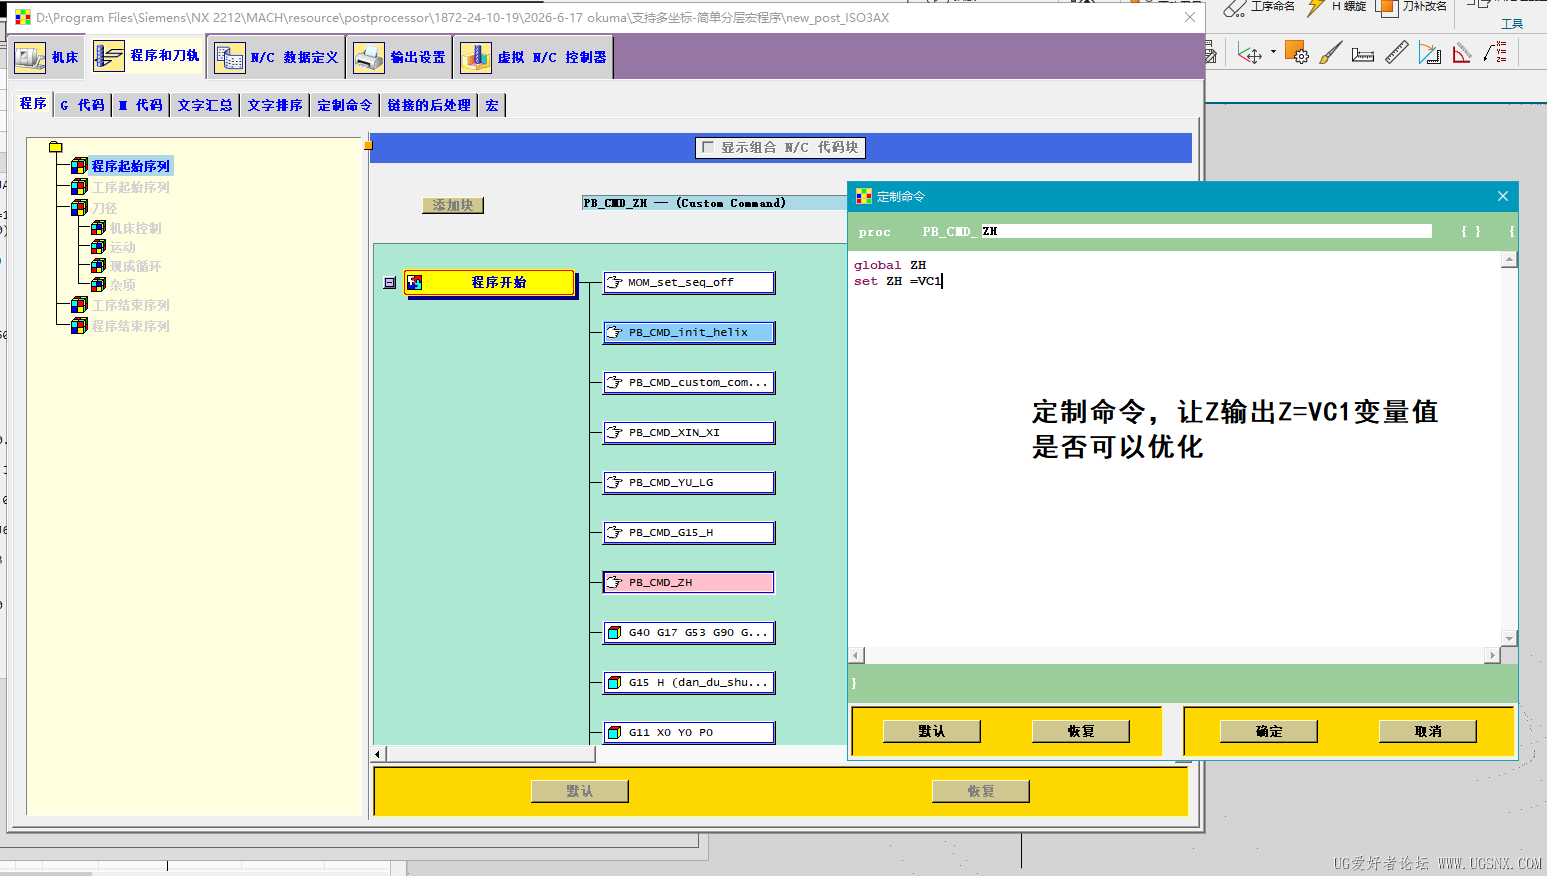Select the 程序和刀轨 program and toolpath icon
Image resolution: width=1547 pixels, height=876 pixels.
[x=109, y=56]
